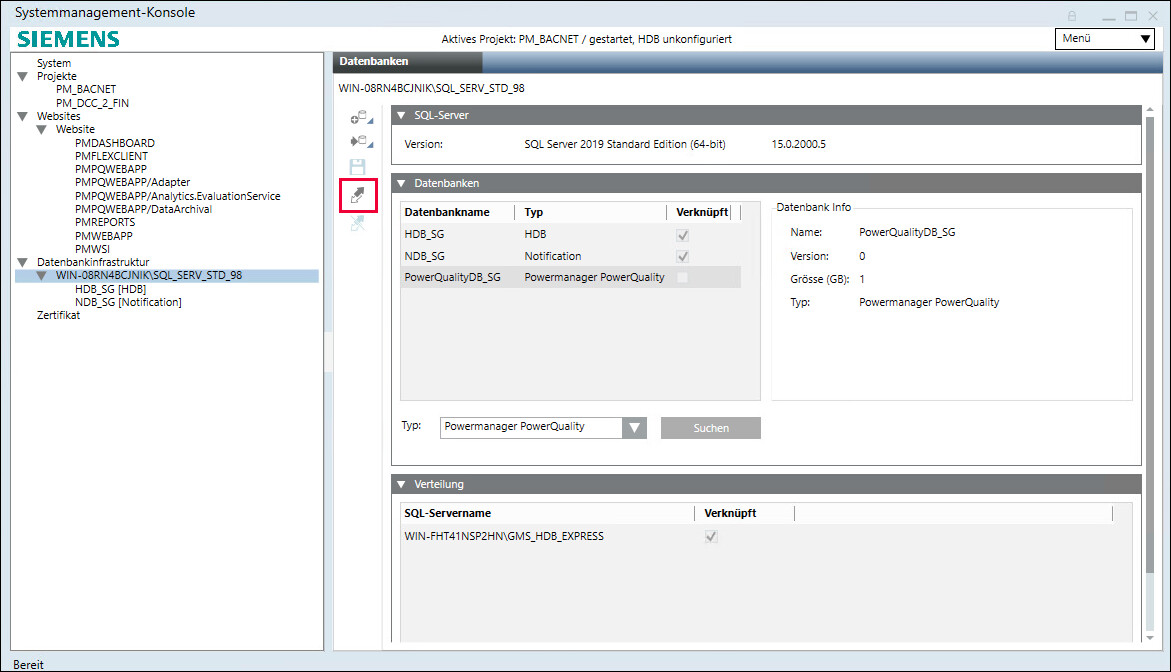Click the lock icon in title bar
Image resolution: width=1171 pixels, height=672 pixels.
coord(1072,15)
